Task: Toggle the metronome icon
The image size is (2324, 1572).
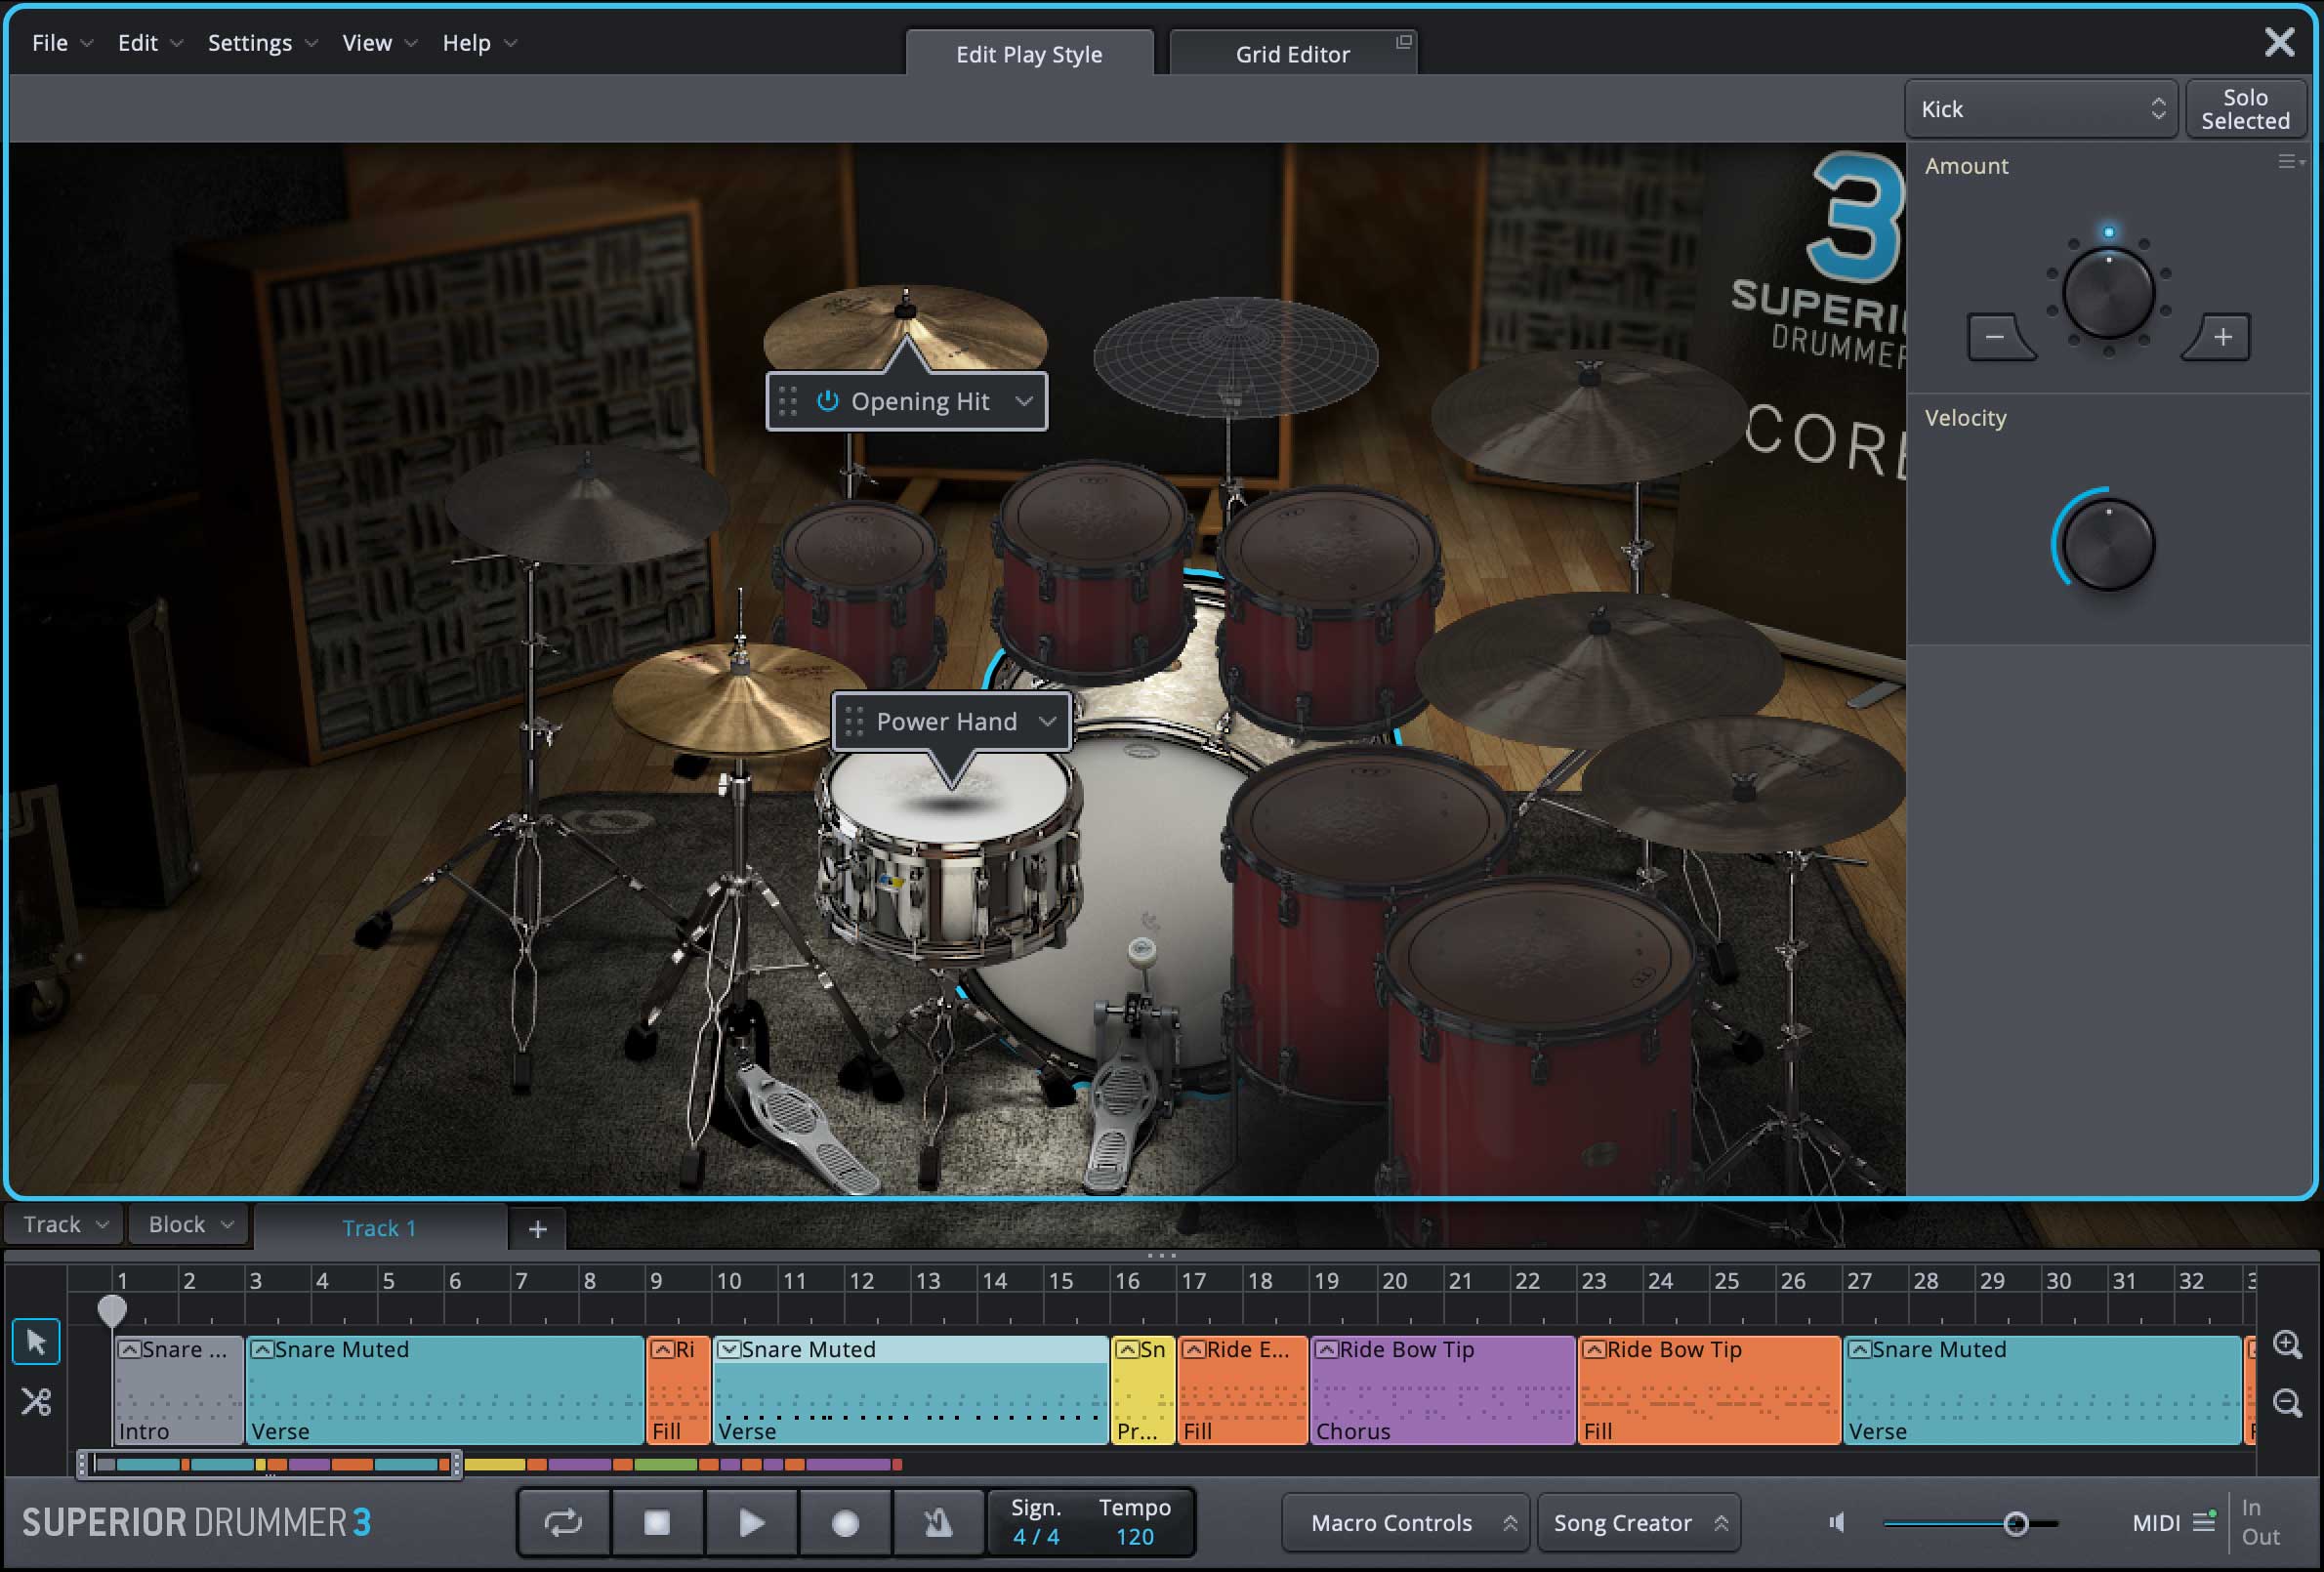Action: [x=938, y=1522]
